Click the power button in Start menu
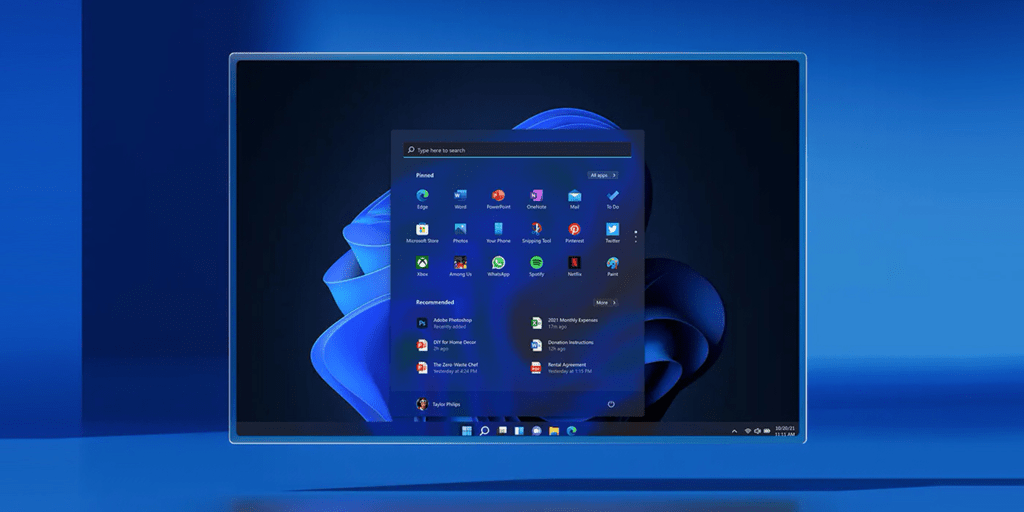The width and height of the screenshot is (1024, 512). (x=611, y=404)
